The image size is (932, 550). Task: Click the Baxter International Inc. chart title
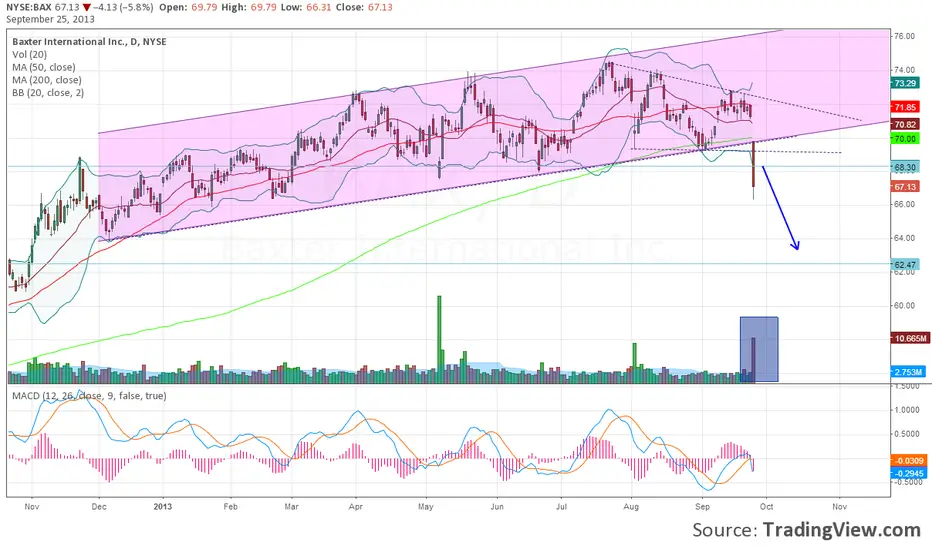click(89, 42)
